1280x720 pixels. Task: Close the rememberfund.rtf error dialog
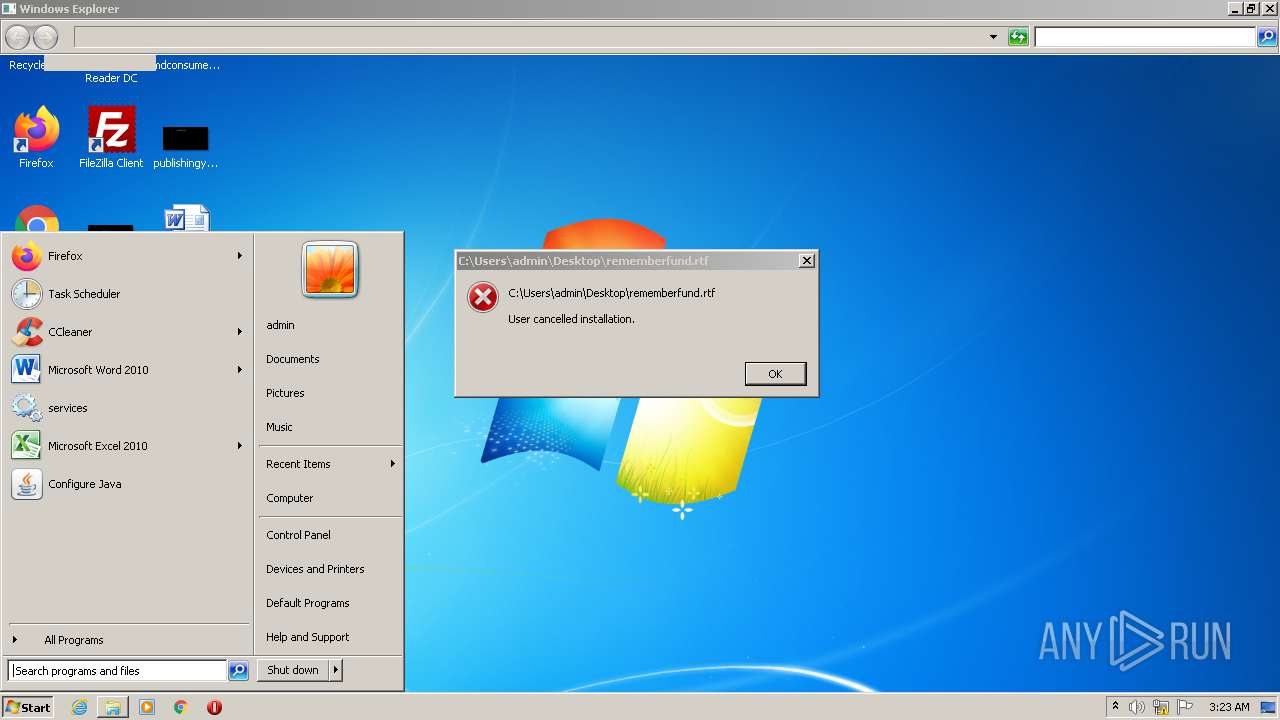(x=807, y=261)
